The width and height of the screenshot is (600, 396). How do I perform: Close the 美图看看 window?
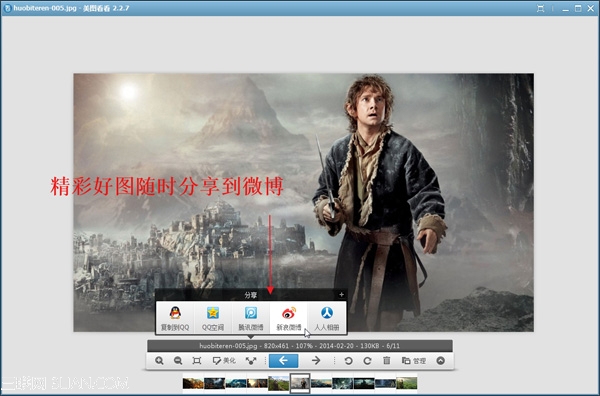tap(590, 8)
